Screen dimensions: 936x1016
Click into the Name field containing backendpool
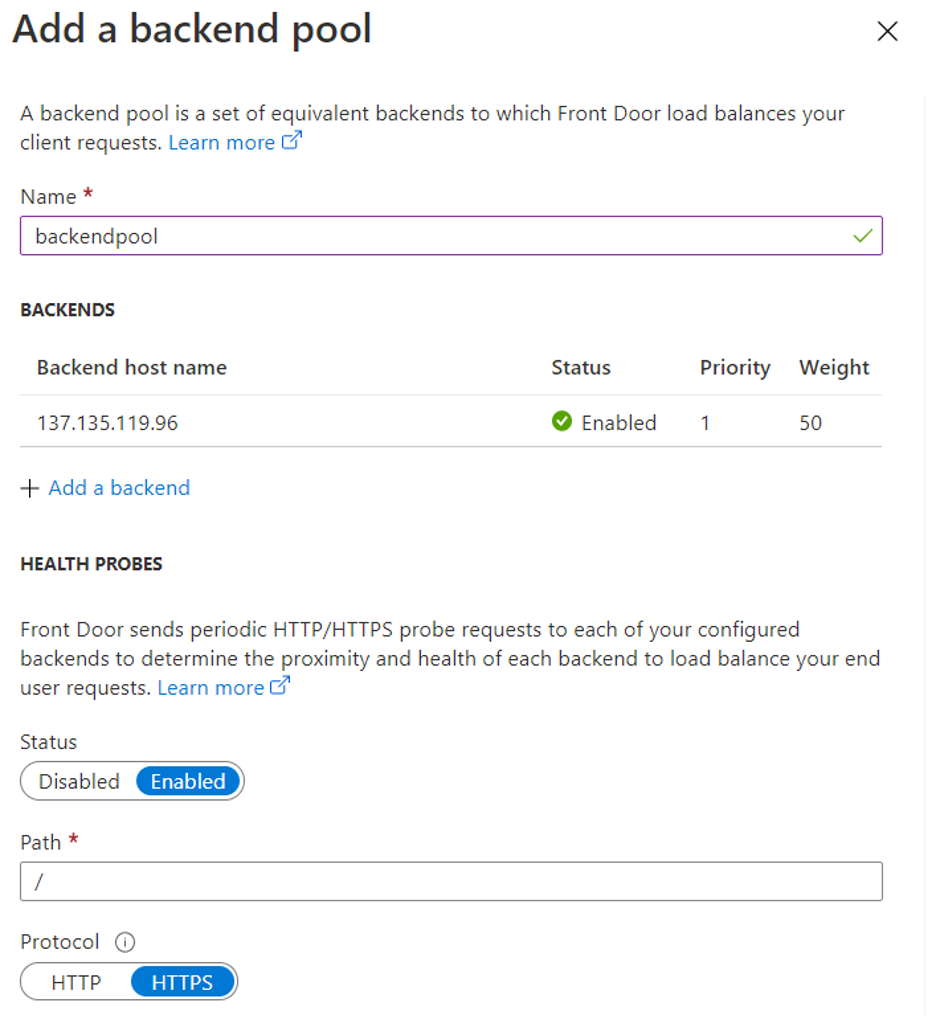click(x=451, y=236)
